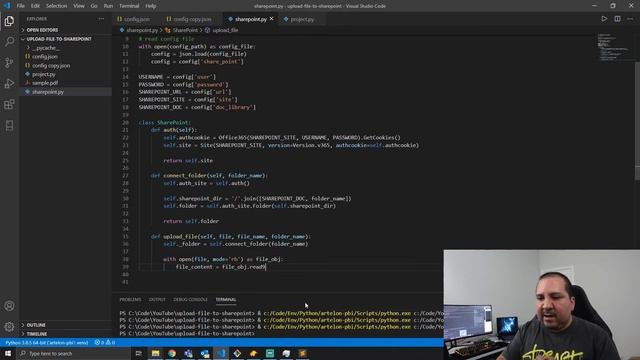This screenshot has width=640, height=360.
Task: Open Outlook from the taskbar
Action: tap(204, 353)
